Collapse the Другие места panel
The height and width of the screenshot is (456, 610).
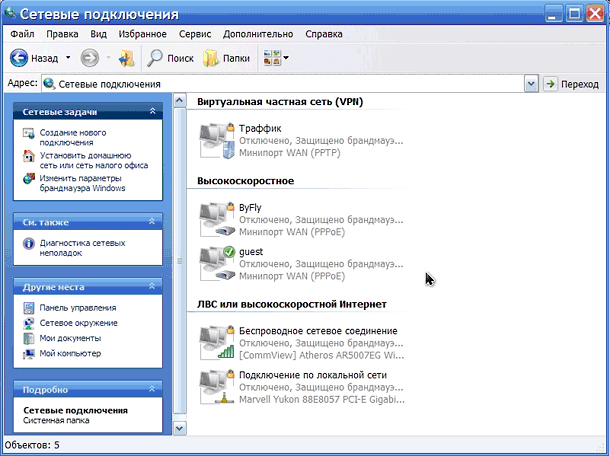152,287
